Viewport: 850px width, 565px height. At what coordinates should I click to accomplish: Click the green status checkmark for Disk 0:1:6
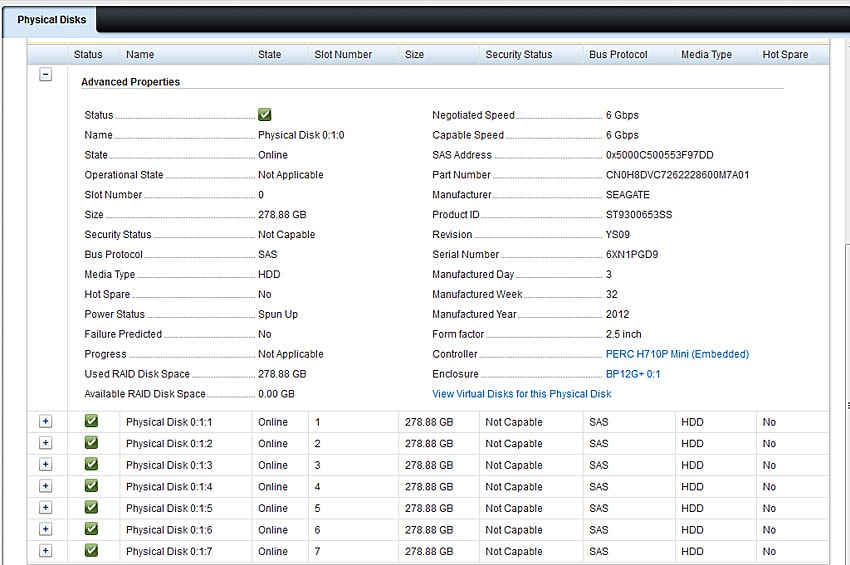pyautogui.click(x=92, y=529)
